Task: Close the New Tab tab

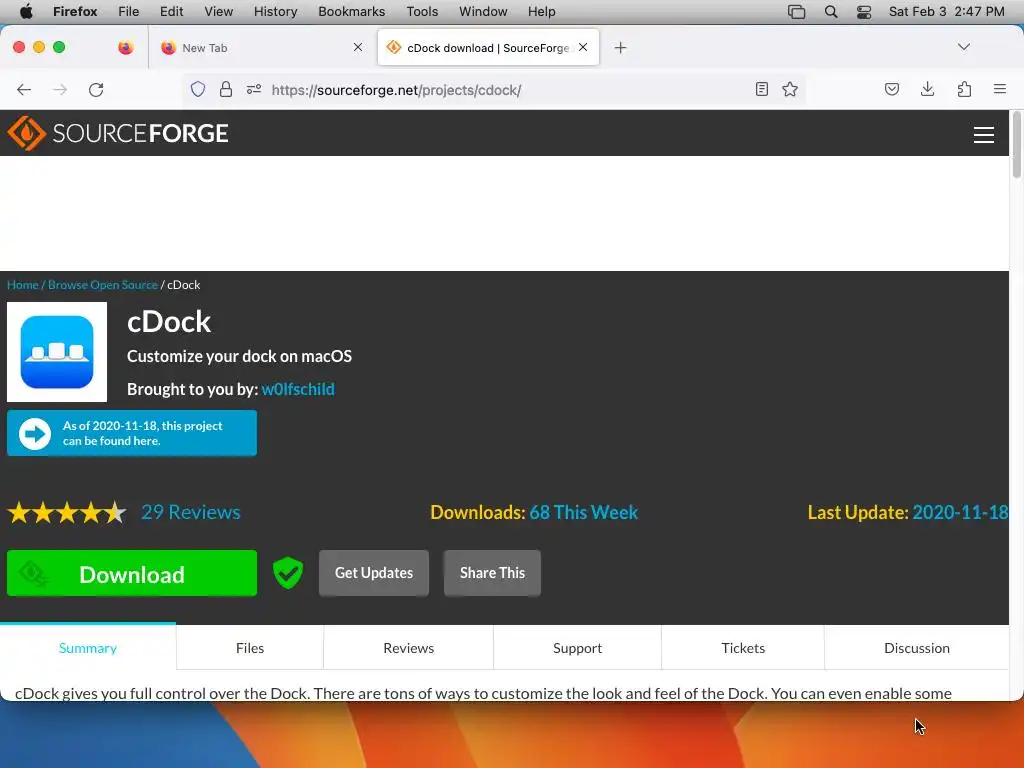Action: click(358, 47)
